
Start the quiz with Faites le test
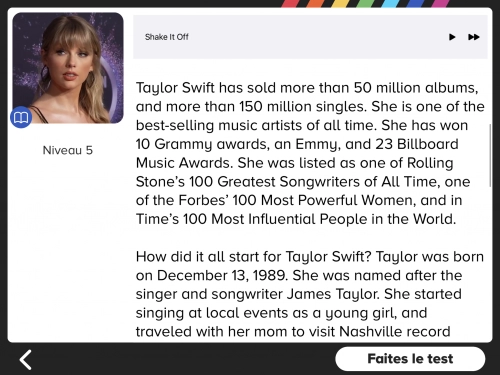click(410, 359)
